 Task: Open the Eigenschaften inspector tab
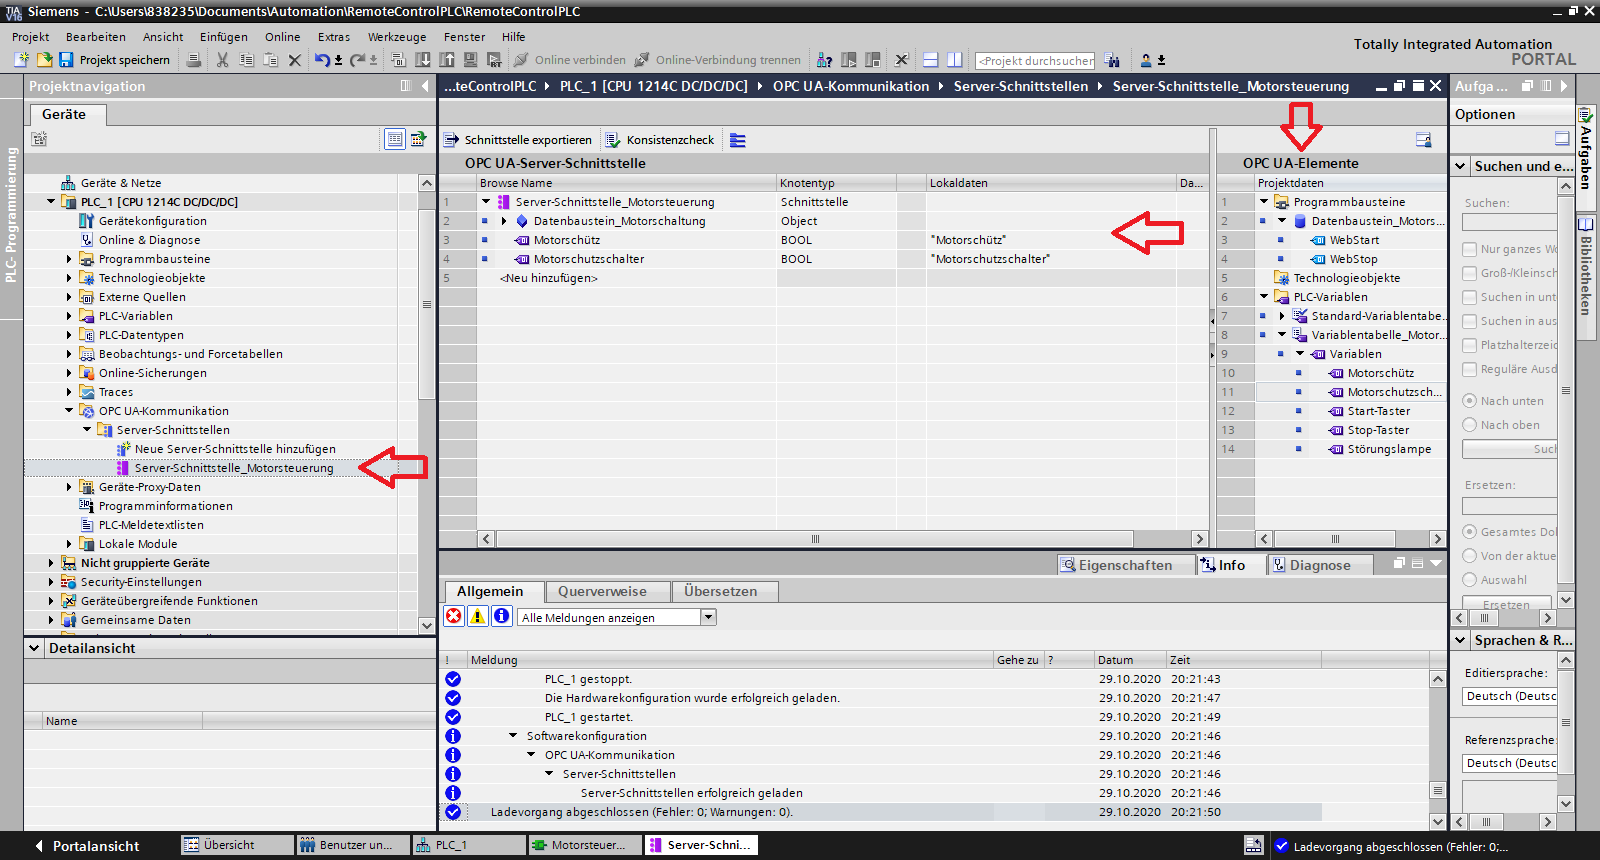pyautogui.click(x=1126, y=565)
